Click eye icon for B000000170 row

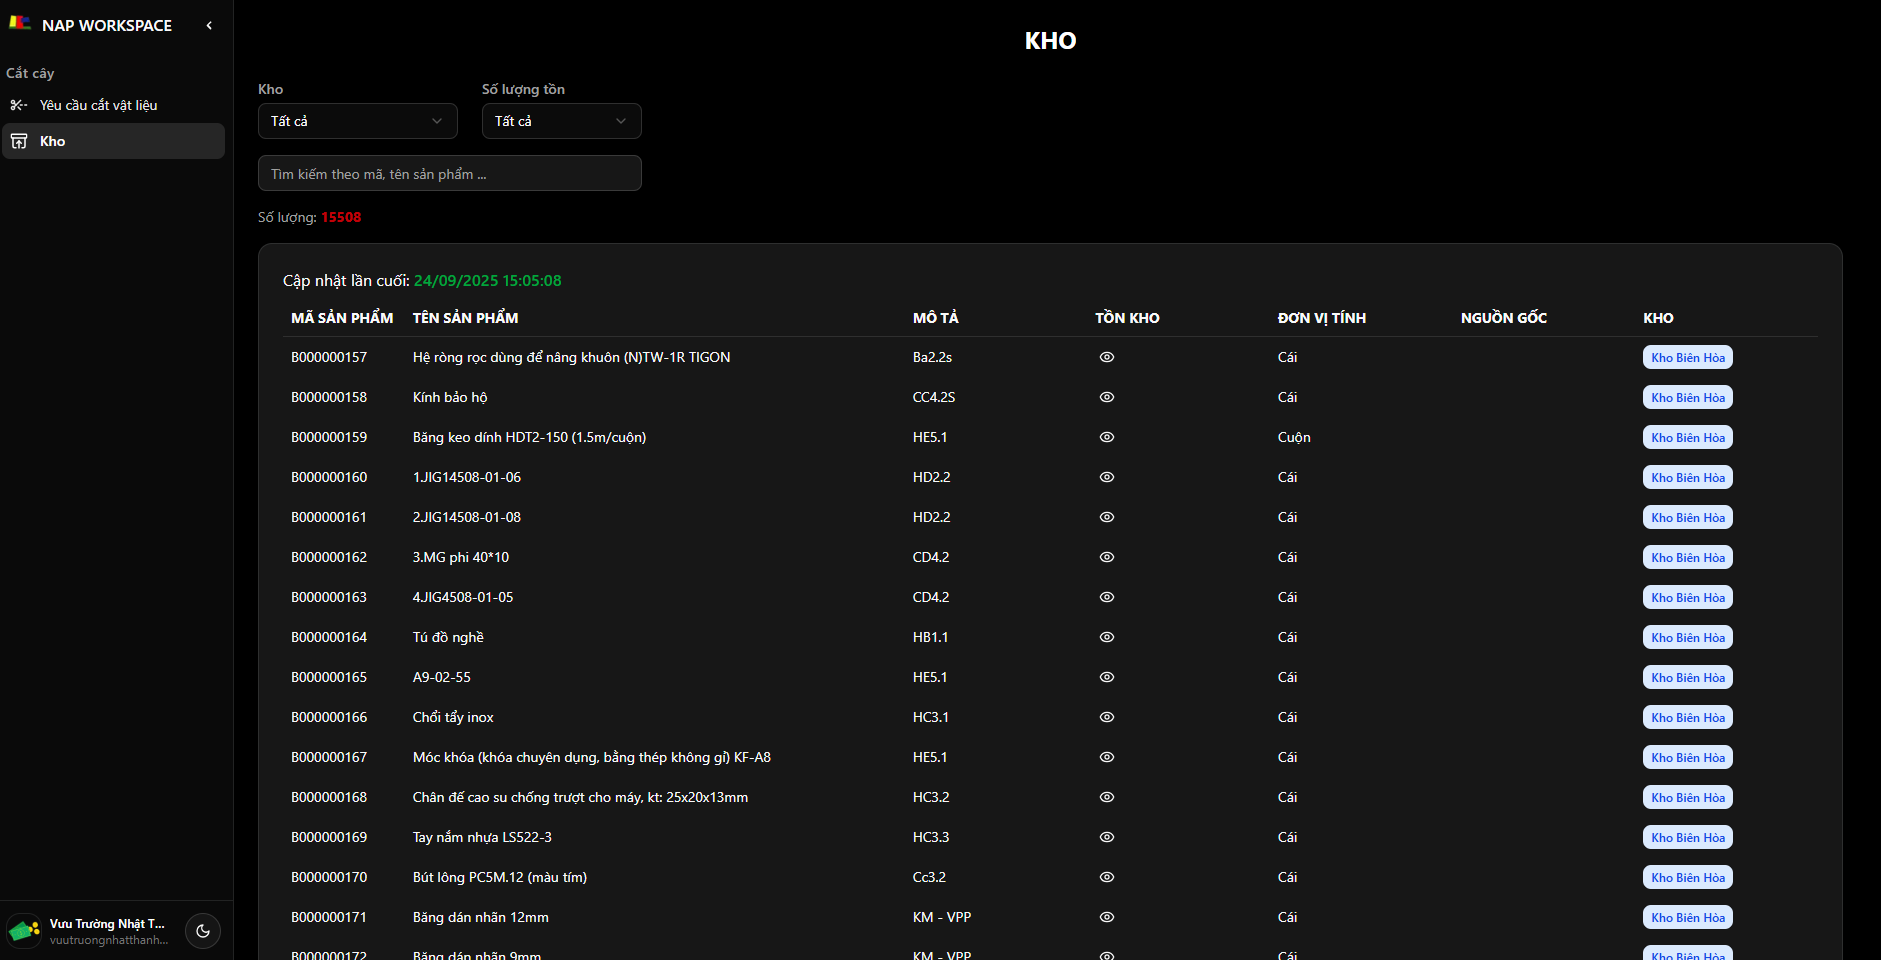point(1107,877)
